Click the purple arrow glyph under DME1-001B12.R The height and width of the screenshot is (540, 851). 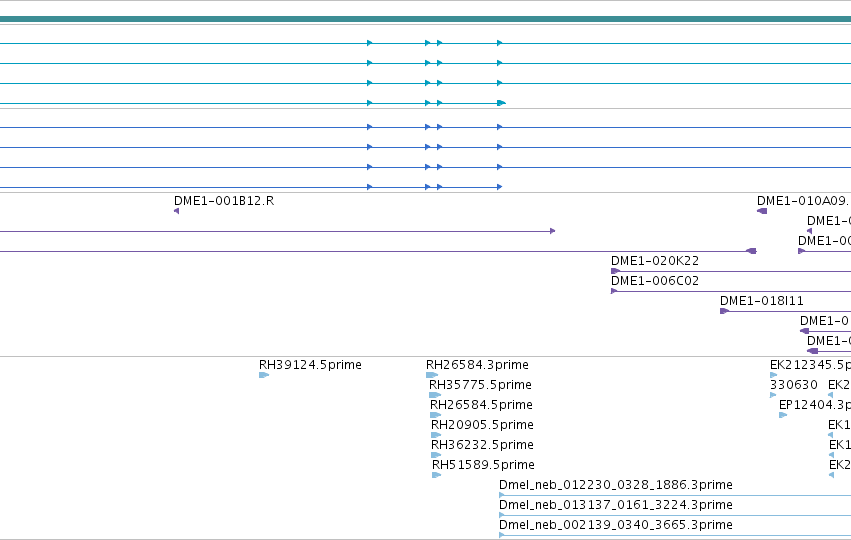(176, 211)
